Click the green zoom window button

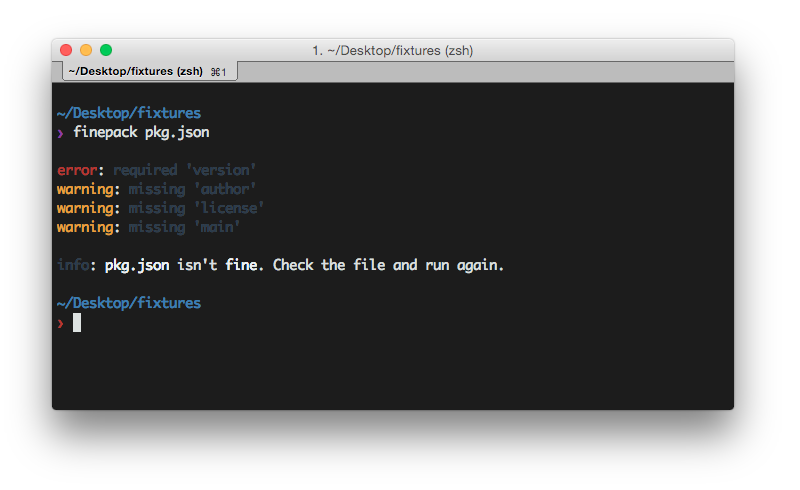pos(106,50)
